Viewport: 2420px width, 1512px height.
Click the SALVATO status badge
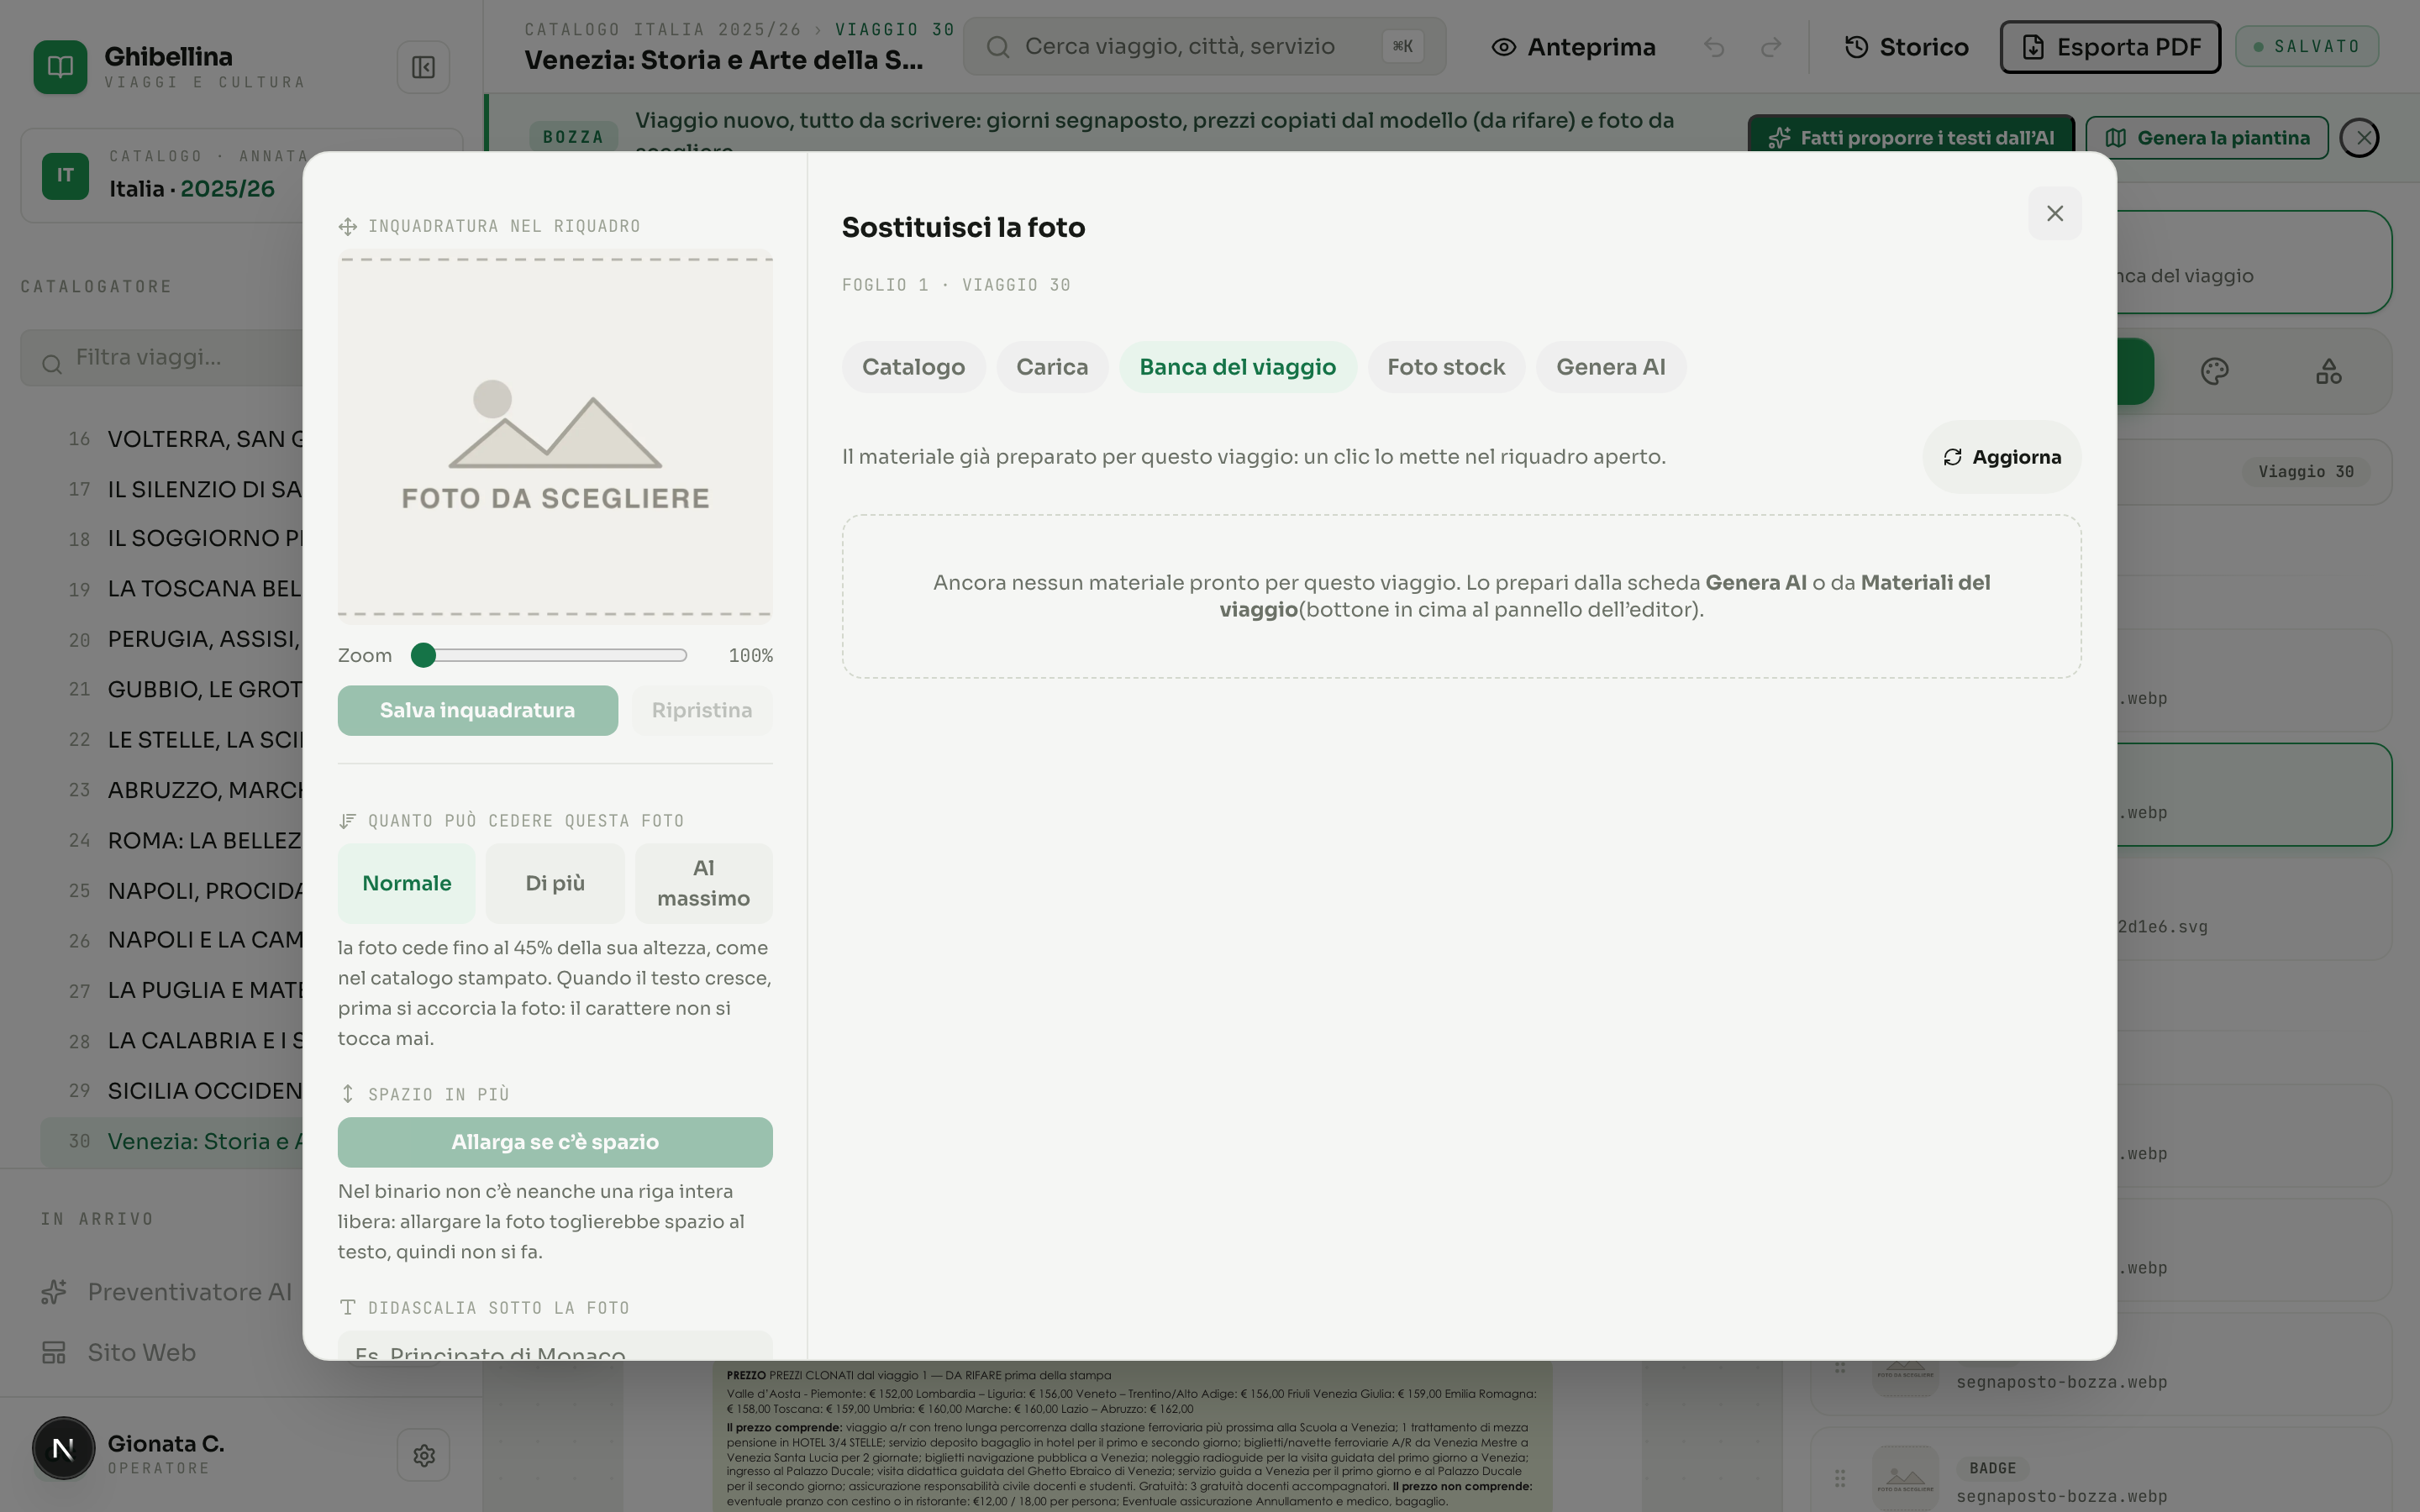2307,47
